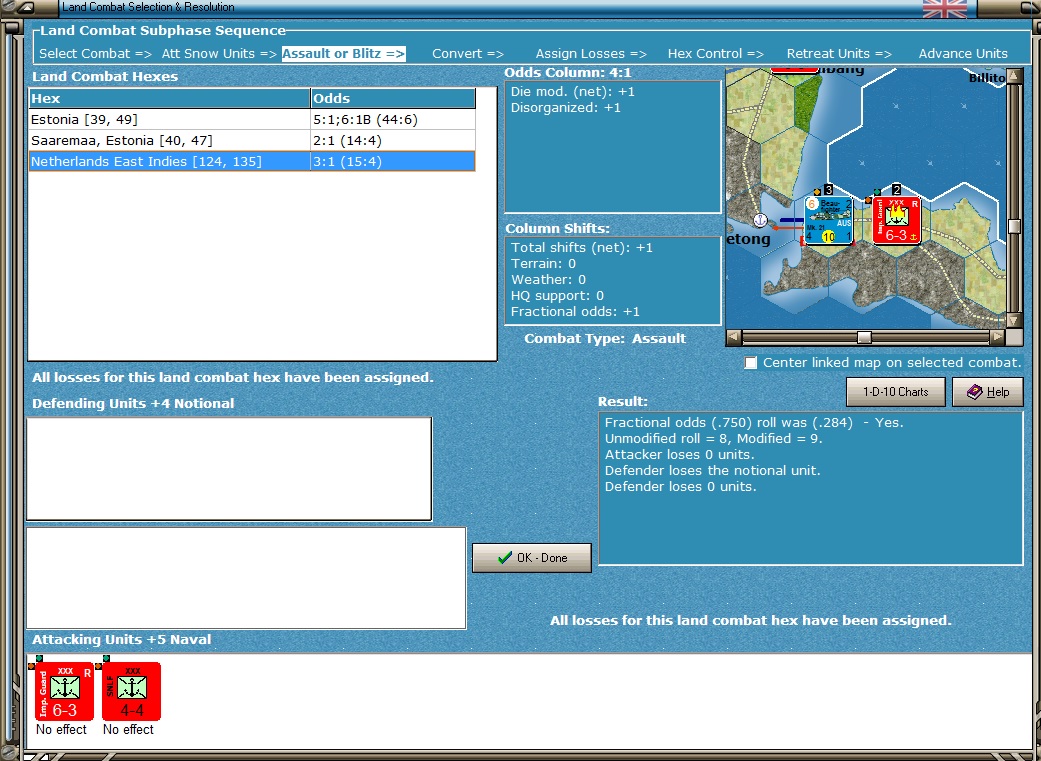
Task: Click the 'Total shifts (net): +1' line
Action: tap(582, 248)
